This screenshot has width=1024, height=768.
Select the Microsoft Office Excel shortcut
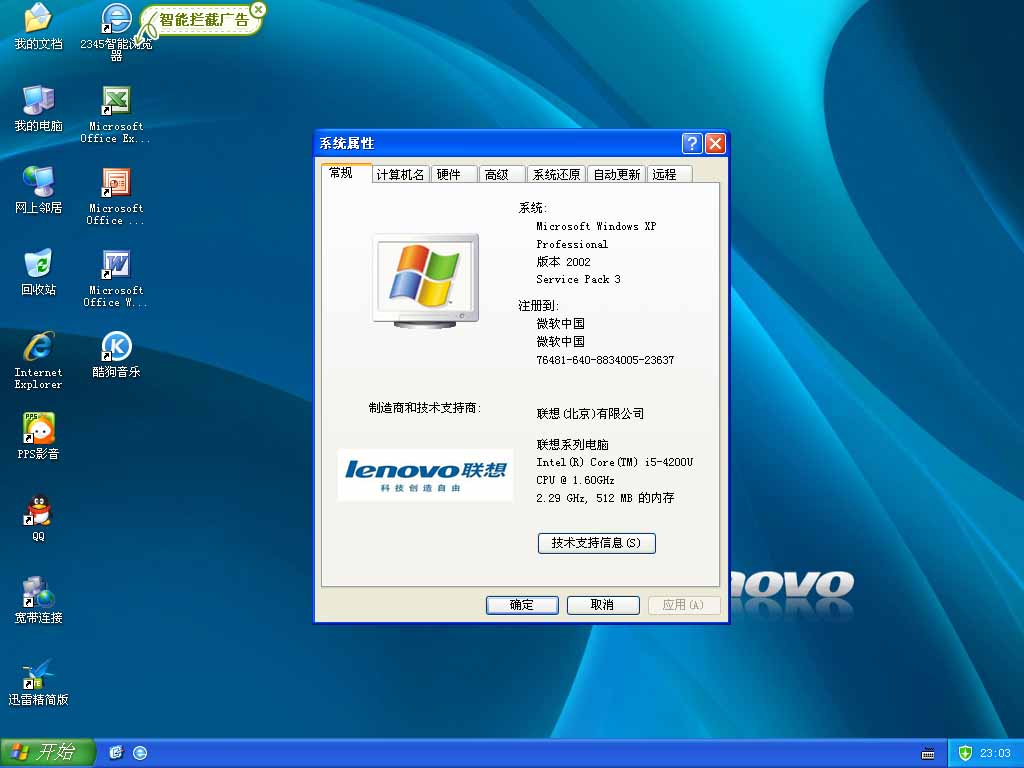tap(116, 114)
